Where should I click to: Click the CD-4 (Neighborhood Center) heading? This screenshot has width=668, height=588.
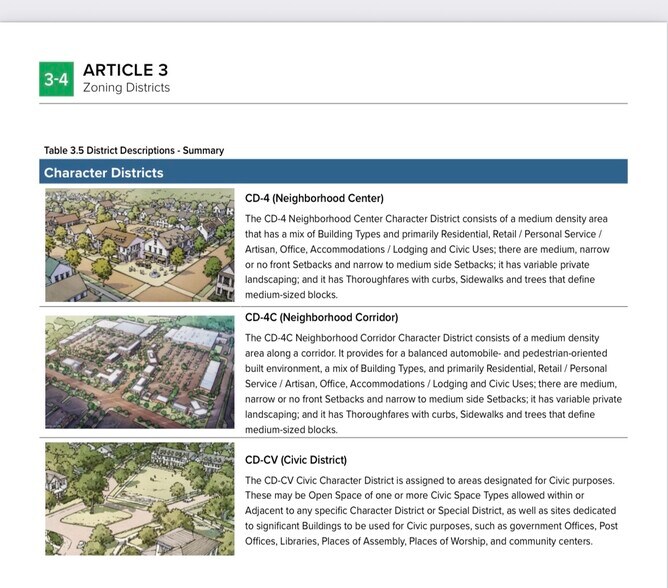[314, 199]
